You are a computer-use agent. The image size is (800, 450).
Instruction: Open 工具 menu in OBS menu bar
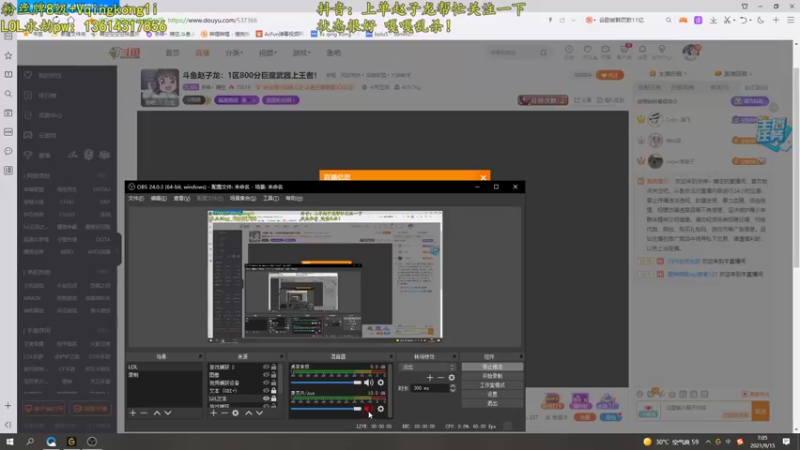tap(271, 198)
